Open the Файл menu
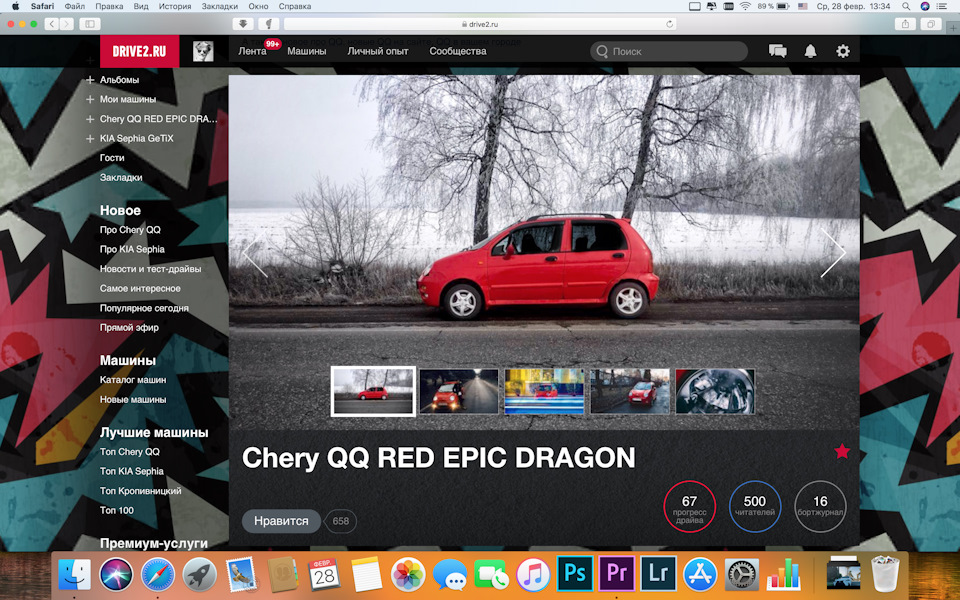 coord(75,6)
